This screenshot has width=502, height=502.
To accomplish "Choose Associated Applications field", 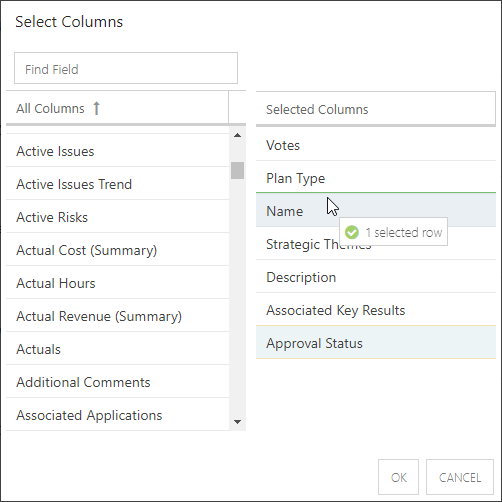I will pyautogui.click(x=117, y=415).
